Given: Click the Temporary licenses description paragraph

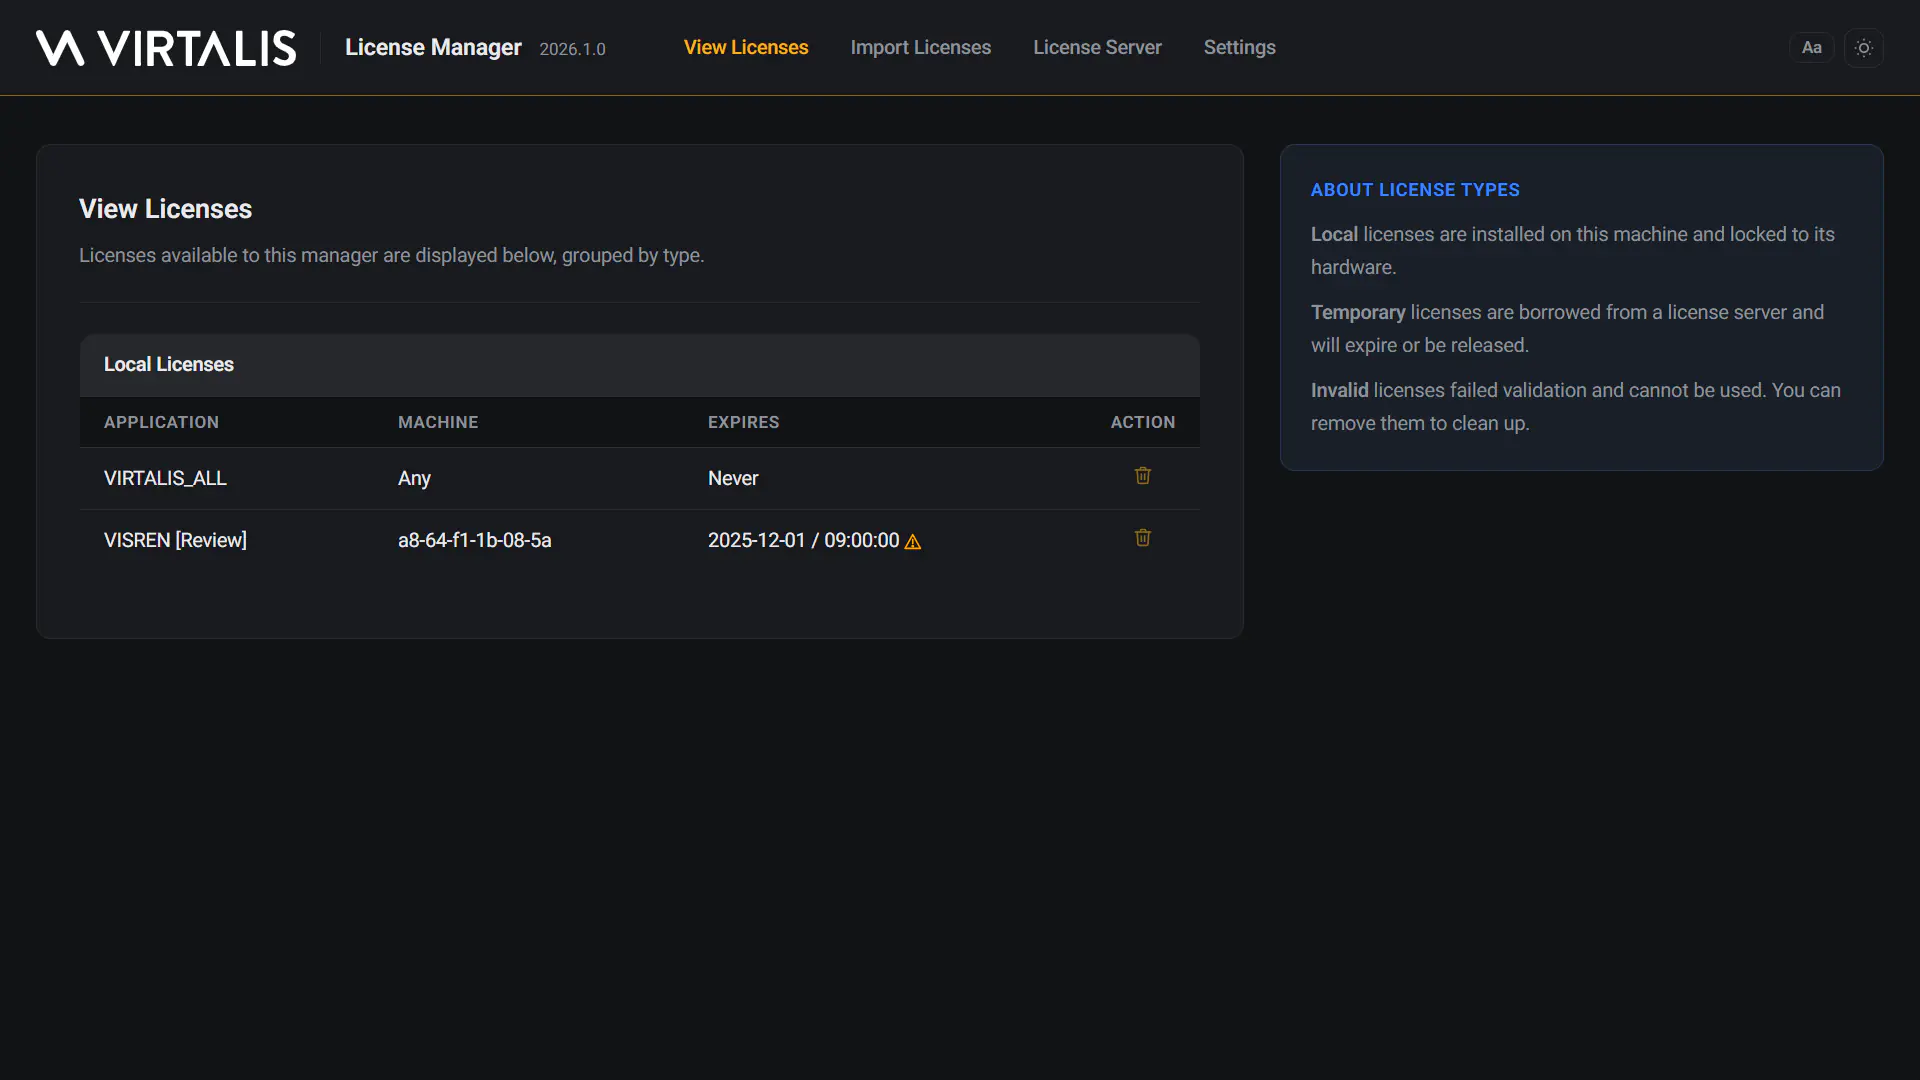Looking at the screenshot, I should [x=1567, y=329].
